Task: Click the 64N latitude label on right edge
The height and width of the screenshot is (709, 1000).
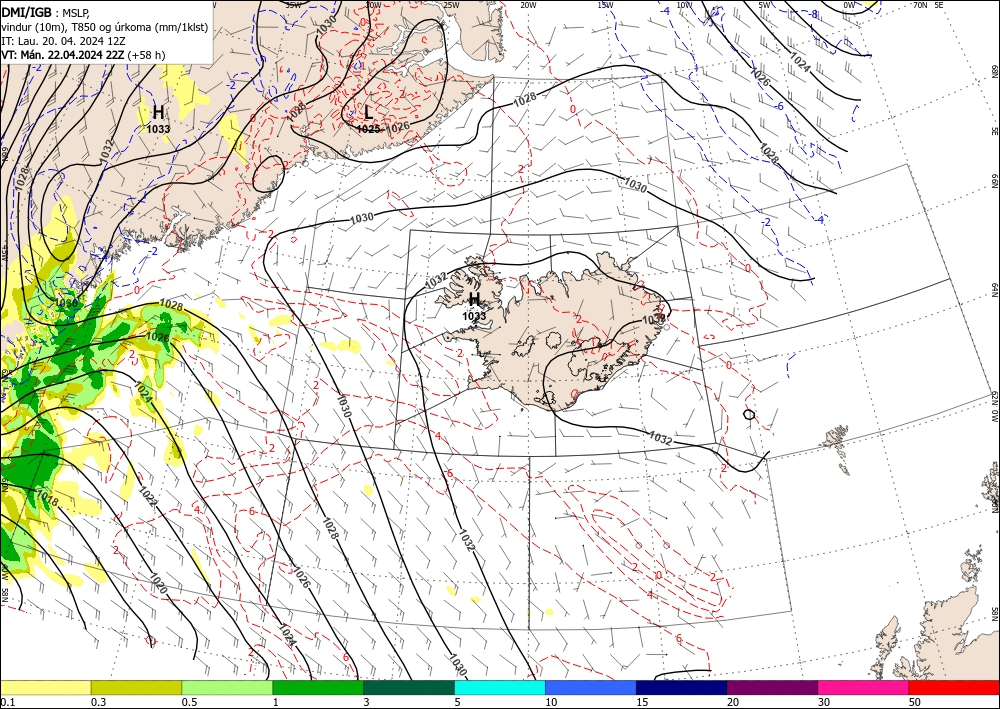Action: point(994,290)
